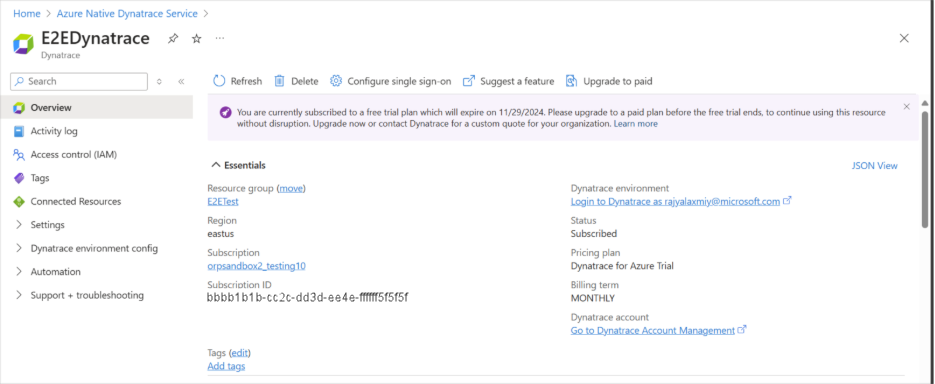This screenshot has height=384, width=935.
Task: Click the Add tags link
Action: (226, 366)
